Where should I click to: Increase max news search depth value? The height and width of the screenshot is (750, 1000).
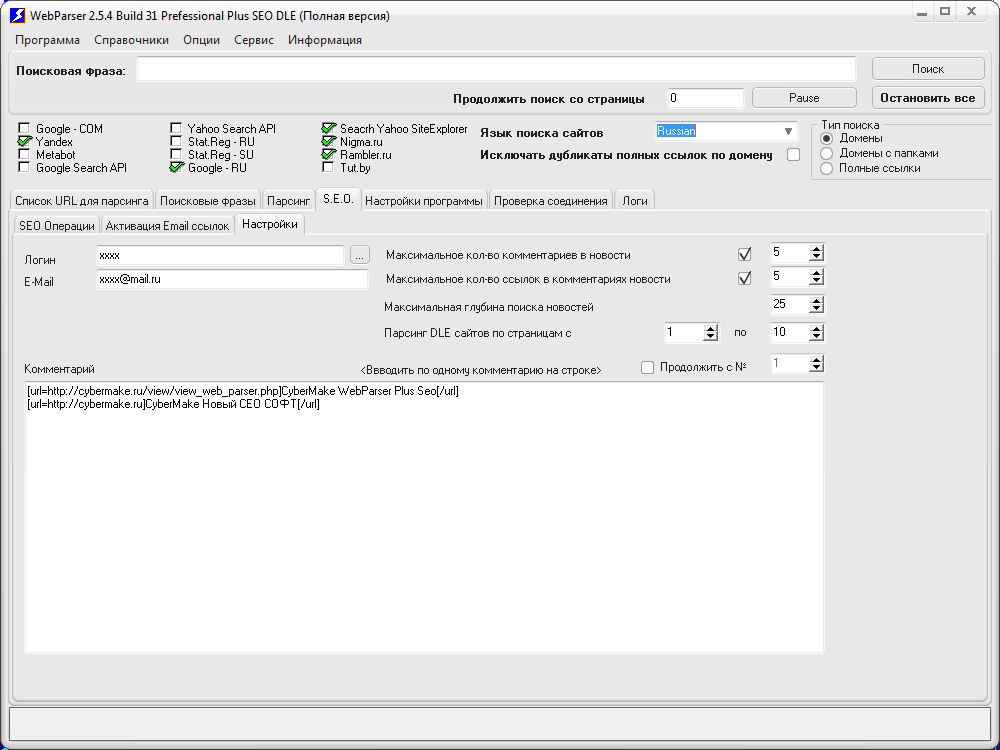point(816,301)
